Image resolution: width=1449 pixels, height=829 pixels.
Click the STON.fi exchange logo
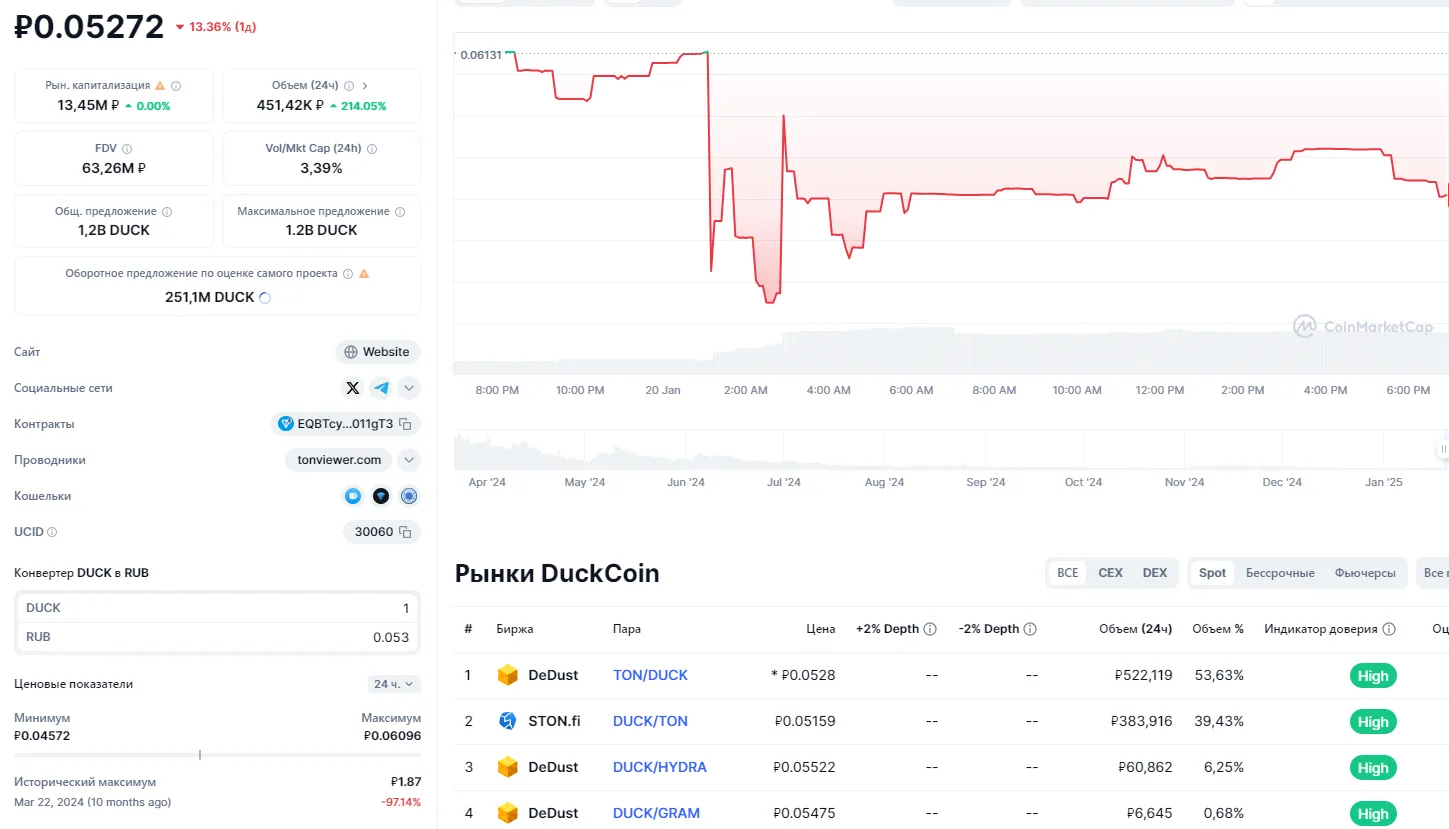(x=508, y=721)
